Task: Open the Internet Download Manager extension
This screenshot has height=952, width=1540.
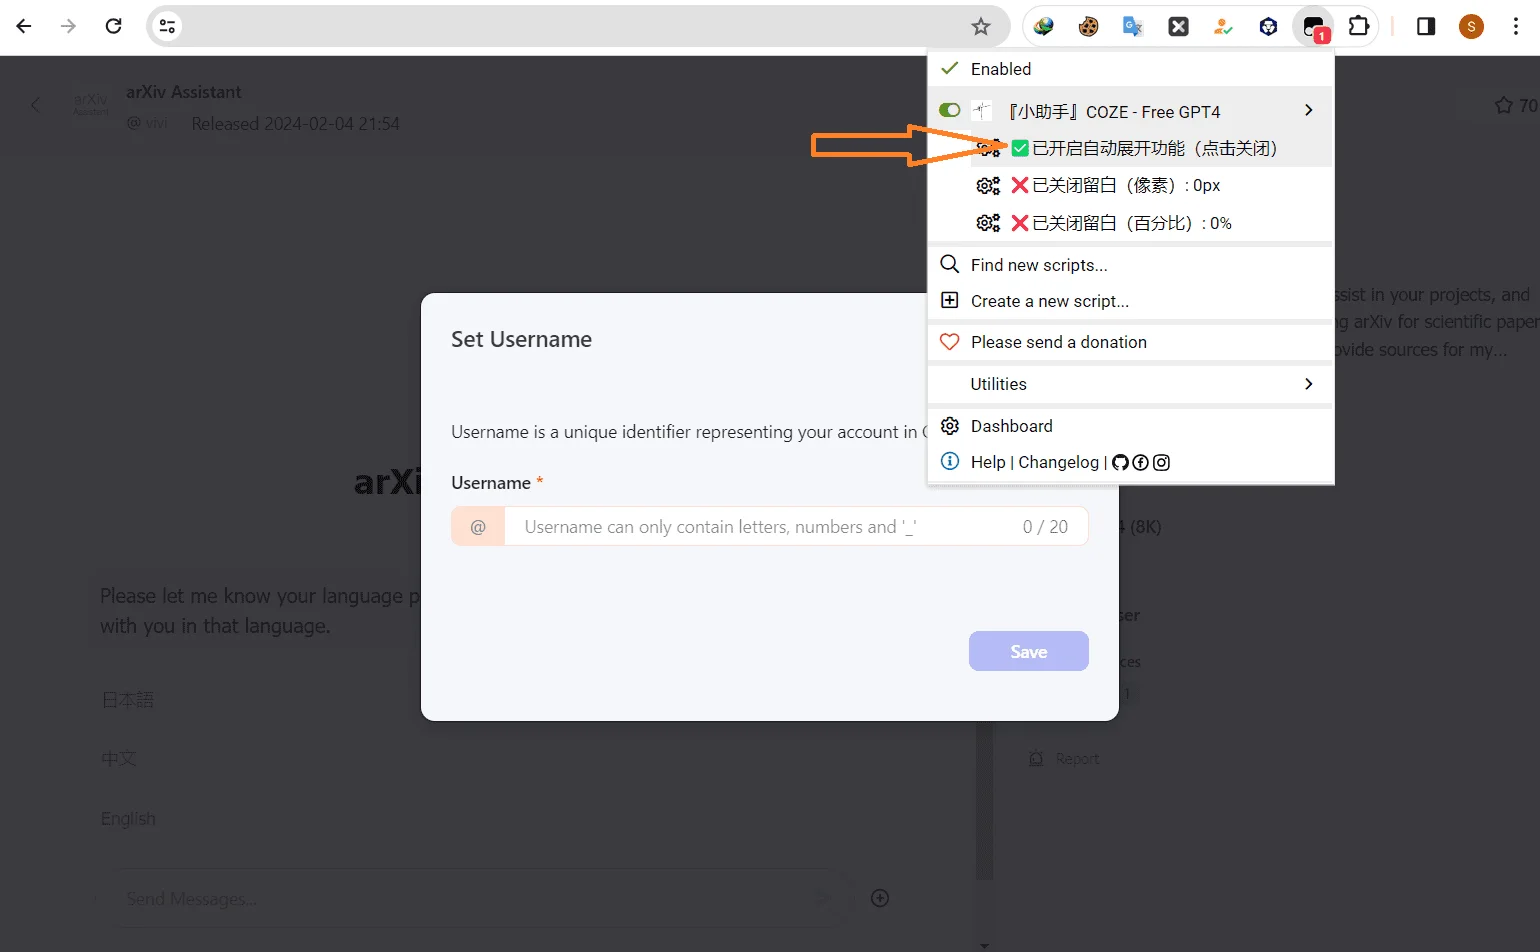Action: [1044, 26]
